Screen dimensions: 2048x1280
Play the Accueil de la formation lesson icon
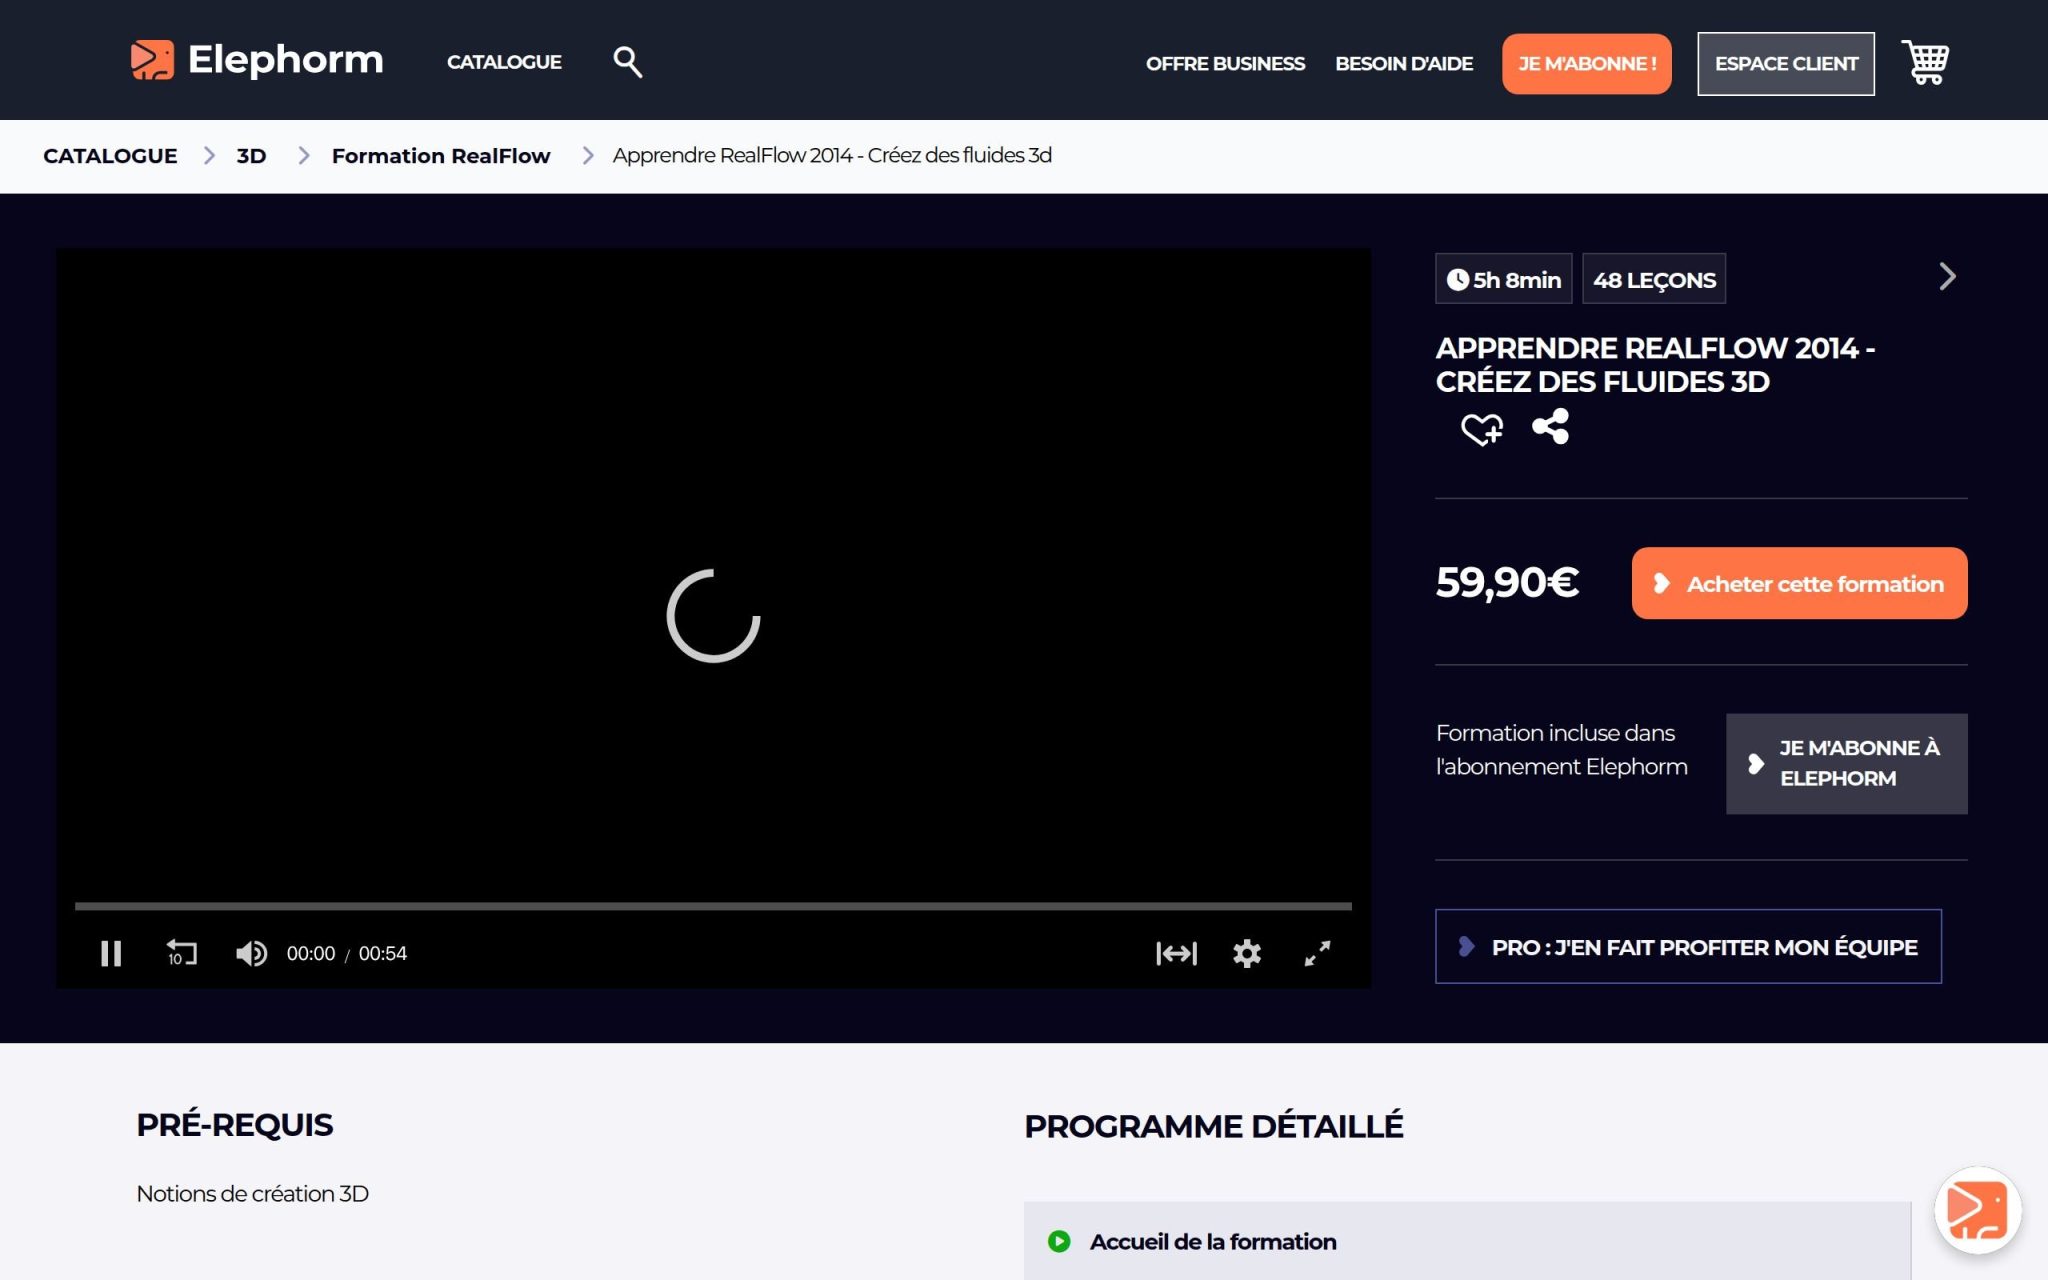pos(1059,1241)
